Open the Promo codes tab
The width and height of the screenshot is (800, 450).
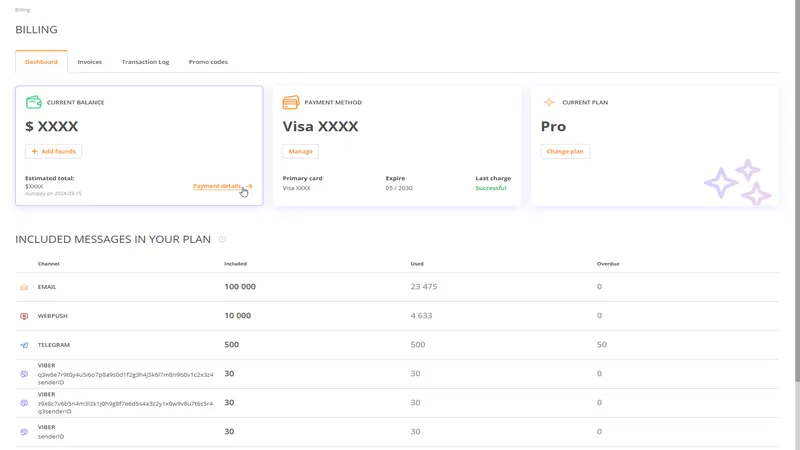pyautogui.click(x=208, y=62)
